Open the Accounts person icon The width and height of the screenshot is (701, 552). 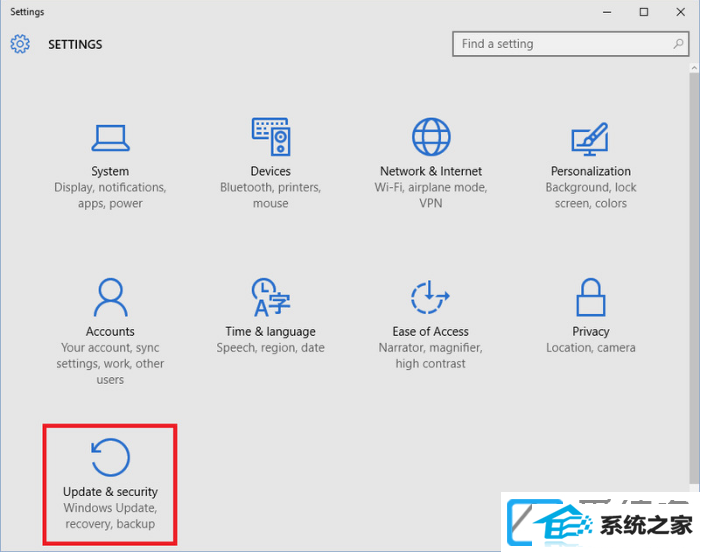coord(110,297)
